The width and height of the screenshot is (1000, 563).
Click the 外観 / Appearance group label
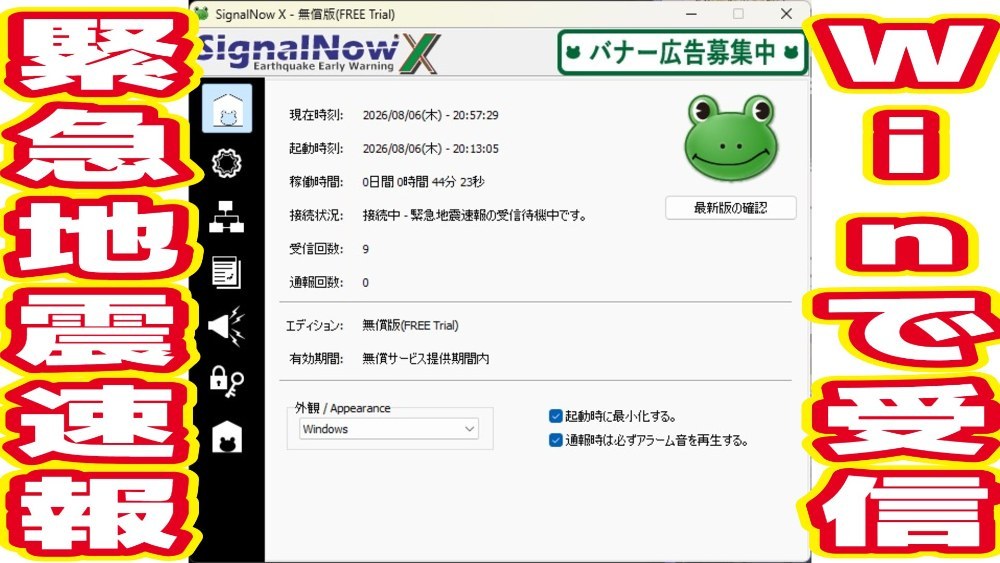pyautogui.click(x=342, y=408)
